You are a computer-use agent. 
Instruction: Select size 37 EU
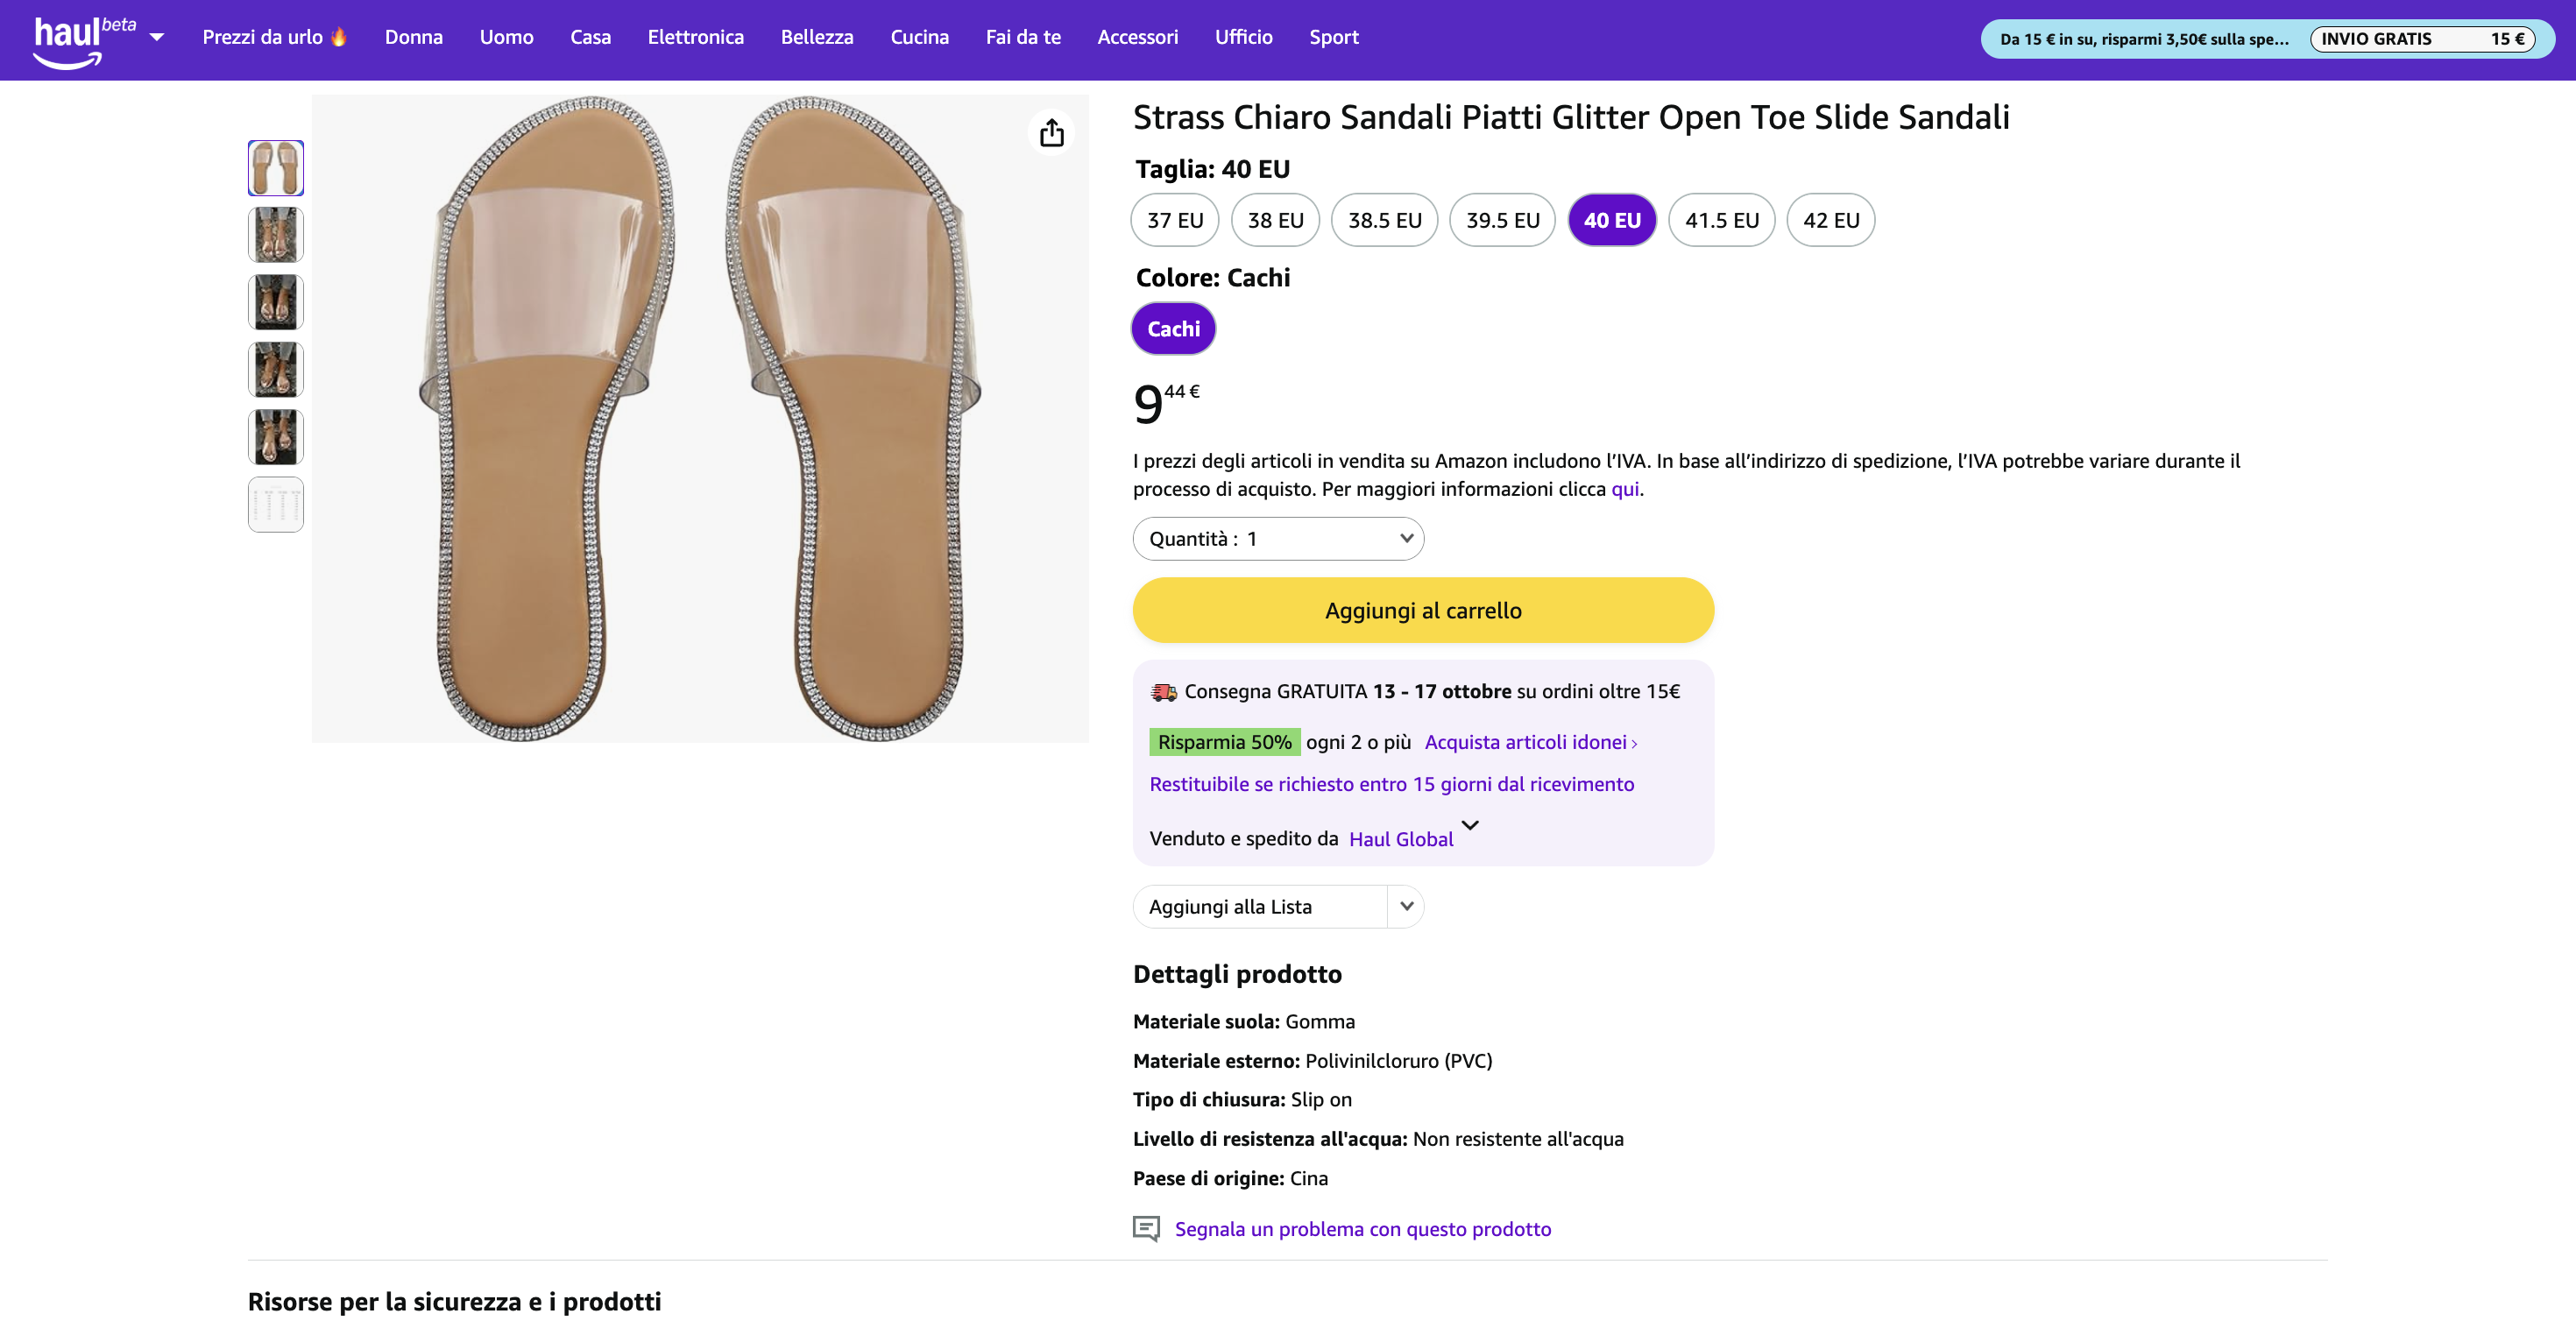[x=1175, y=220]
